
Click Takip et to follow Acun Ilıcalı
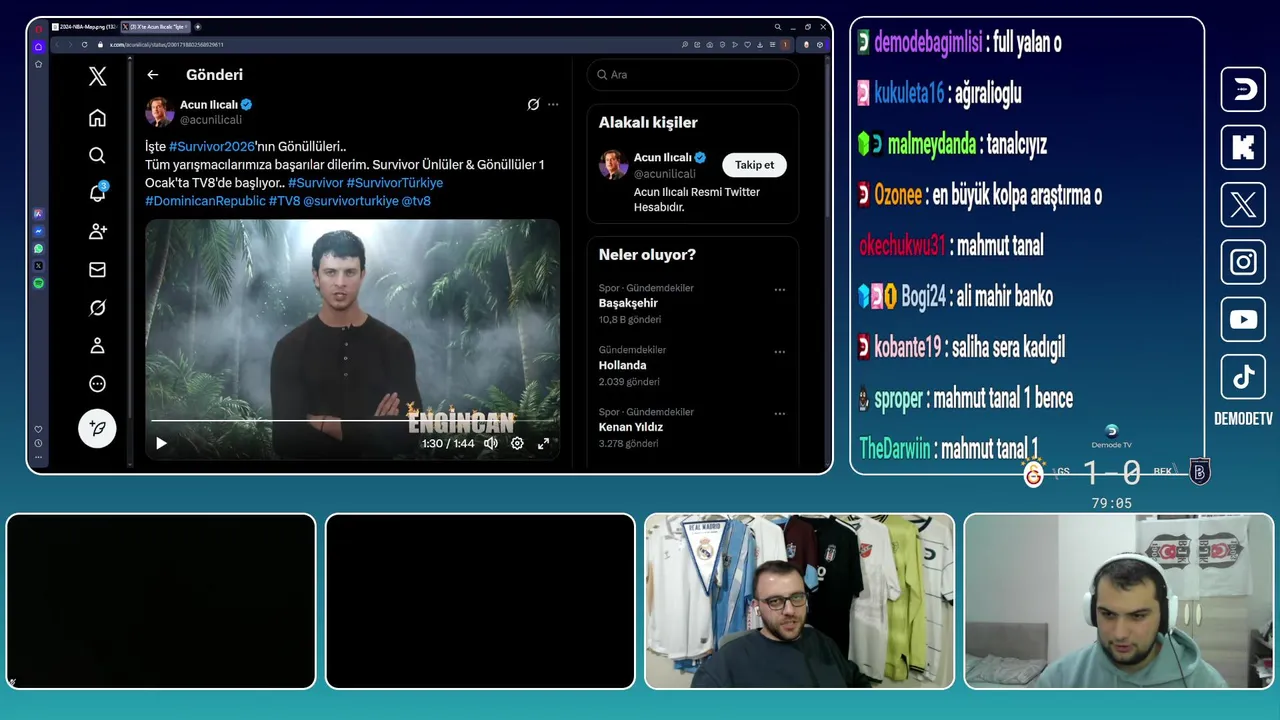pyautogui.click(x=754, y=165)
